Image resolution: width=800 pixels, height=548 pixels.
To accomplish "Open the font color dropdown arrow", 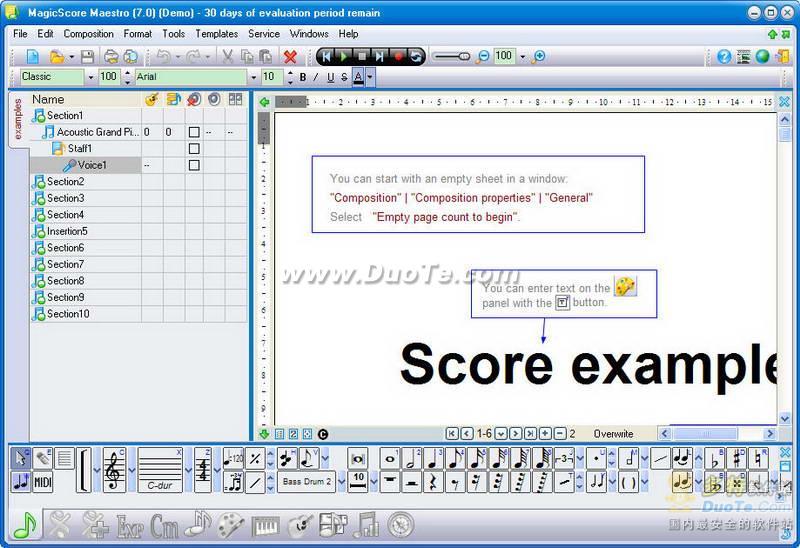I will click(x=370, y=77).
